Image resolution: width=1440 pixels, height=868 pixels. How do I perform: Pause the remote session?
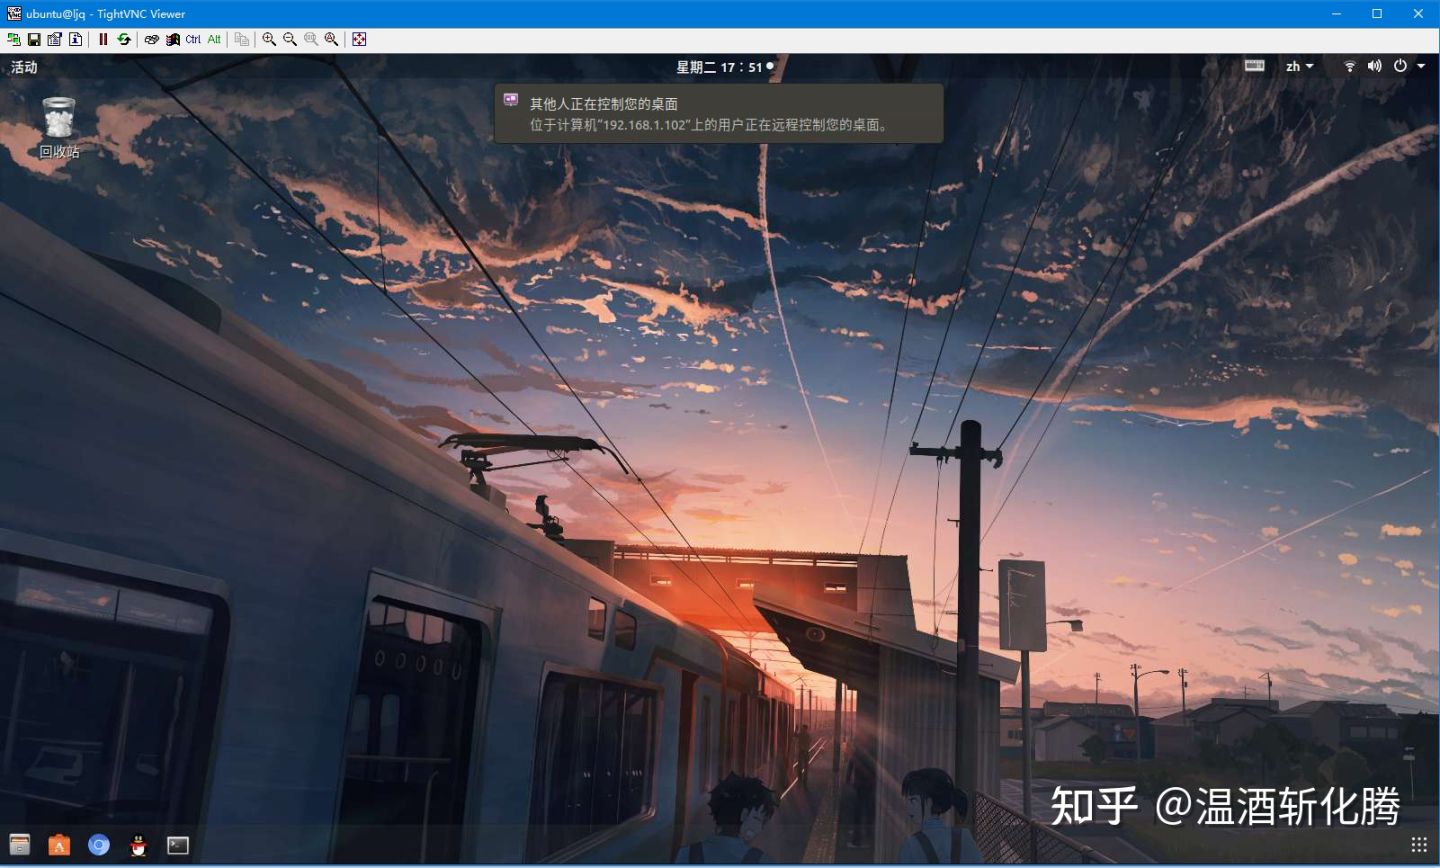pyautogui.click(x=103, y=39)
